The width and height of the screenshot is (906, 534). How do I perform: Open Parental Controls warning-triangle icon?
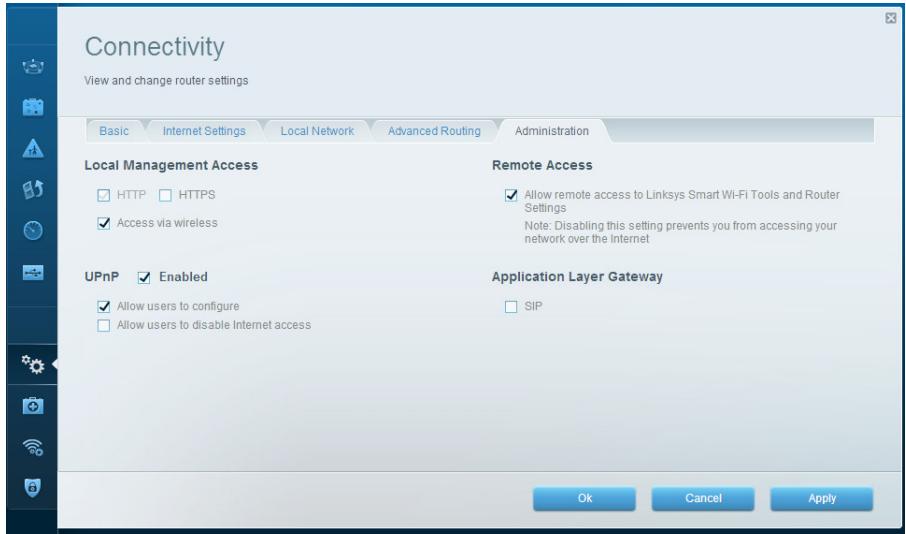(x=33, y=149)
